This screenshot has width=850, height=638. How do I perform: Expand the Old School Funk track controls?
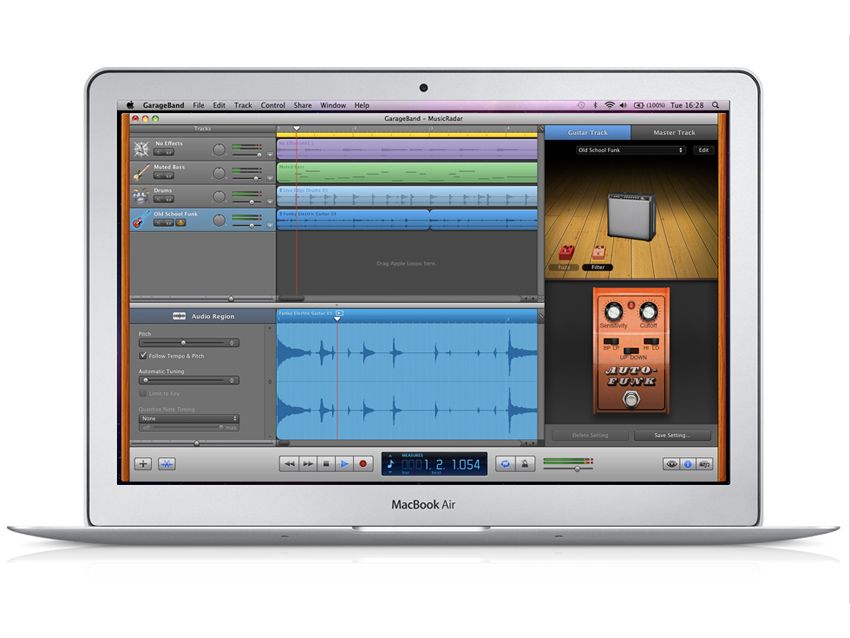click(x=149, y=212)
